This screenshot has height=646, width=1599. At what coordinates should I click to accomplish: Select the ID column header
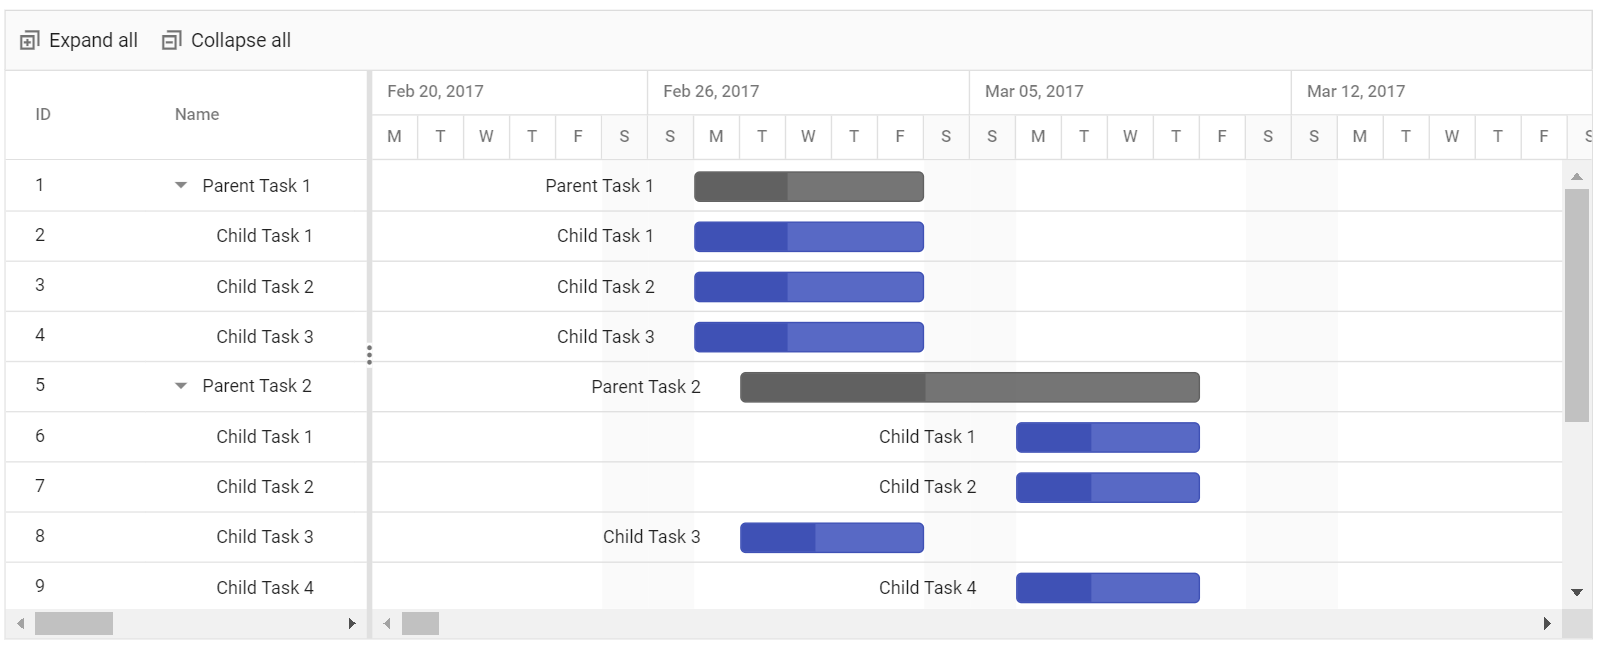[43, 114]
